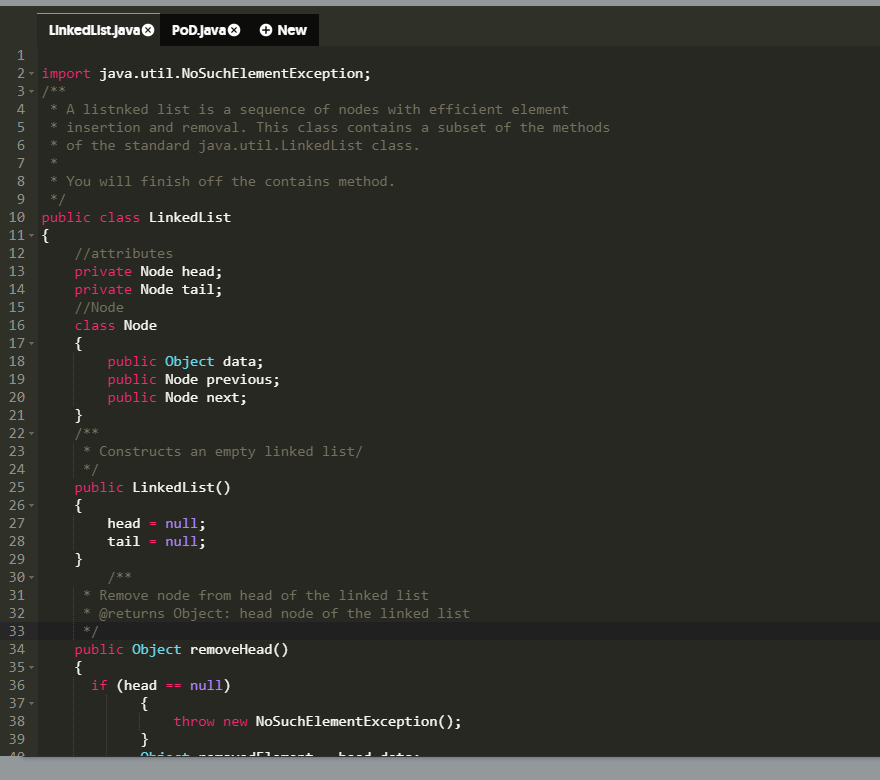Click on 'public class LinkedList' text
This screenshot has height=780, width=880.
tap(136, 218)
